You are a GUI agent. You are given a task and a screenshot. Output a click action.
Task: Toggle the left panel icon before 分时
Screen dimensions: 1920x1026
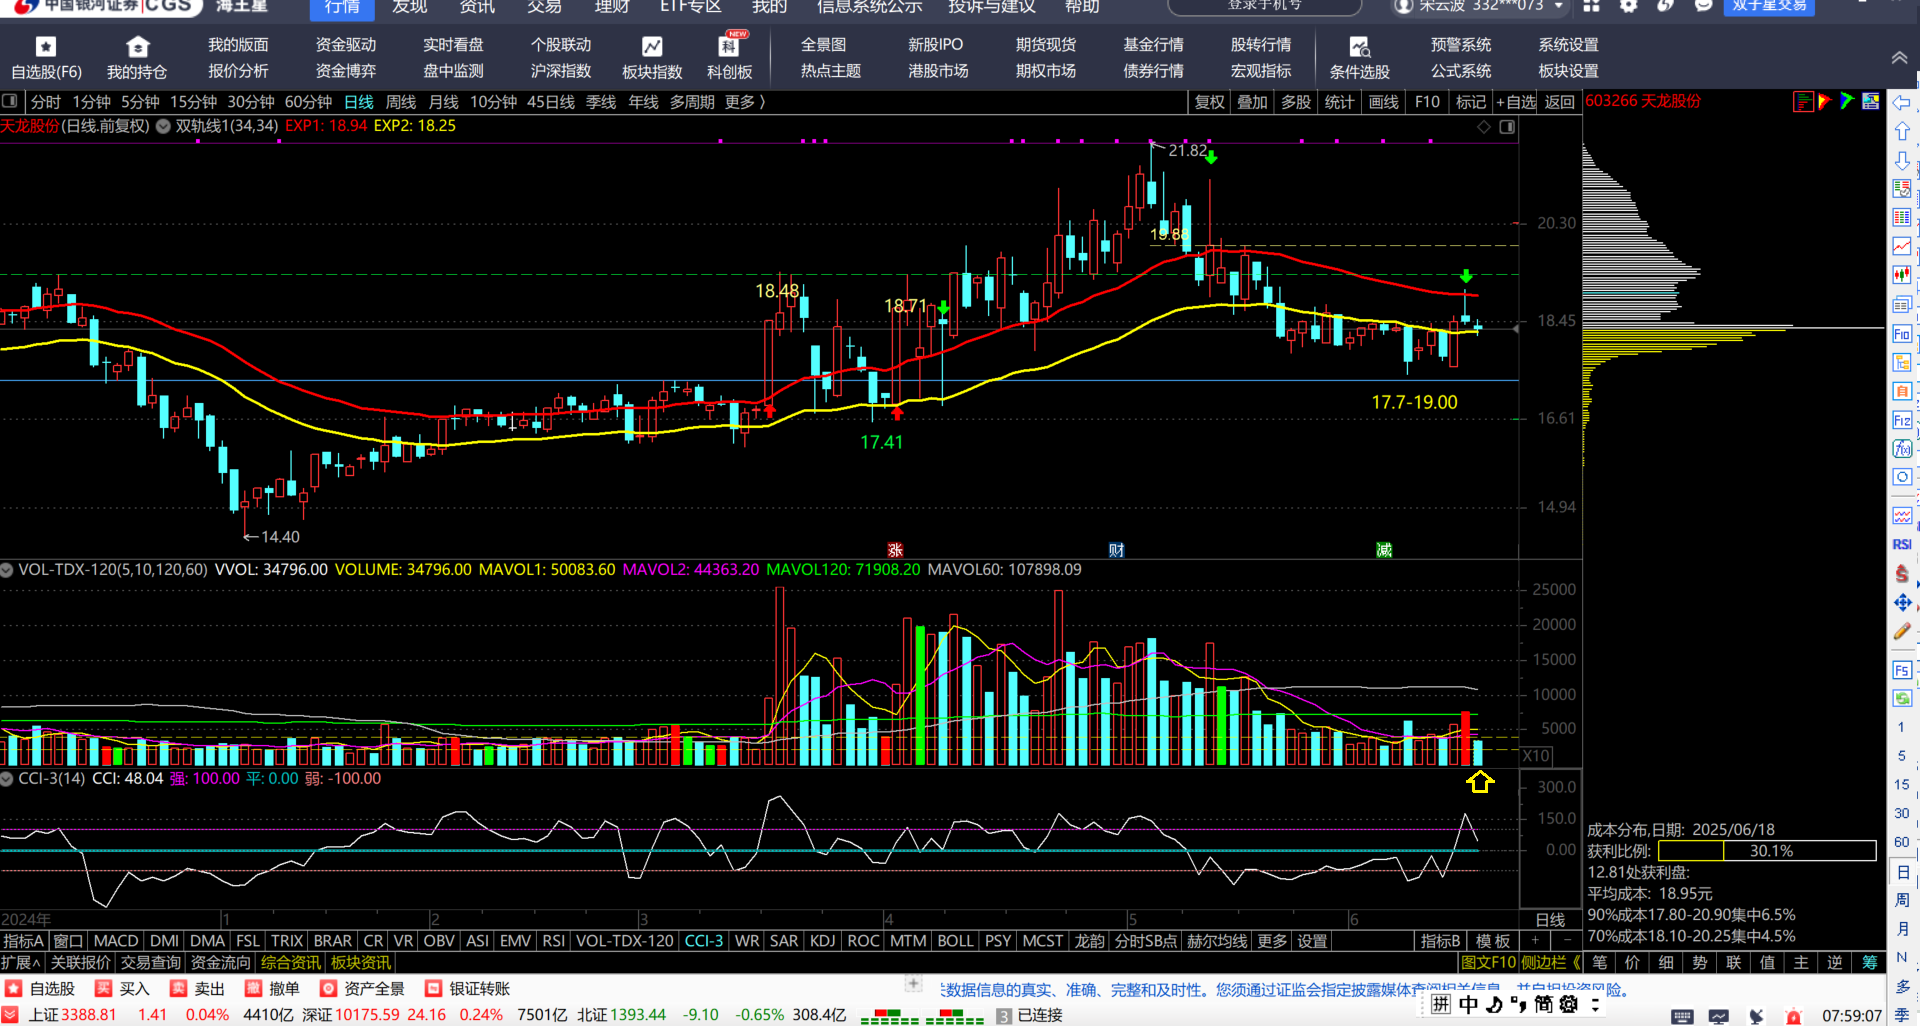click(x=11, y=102)
